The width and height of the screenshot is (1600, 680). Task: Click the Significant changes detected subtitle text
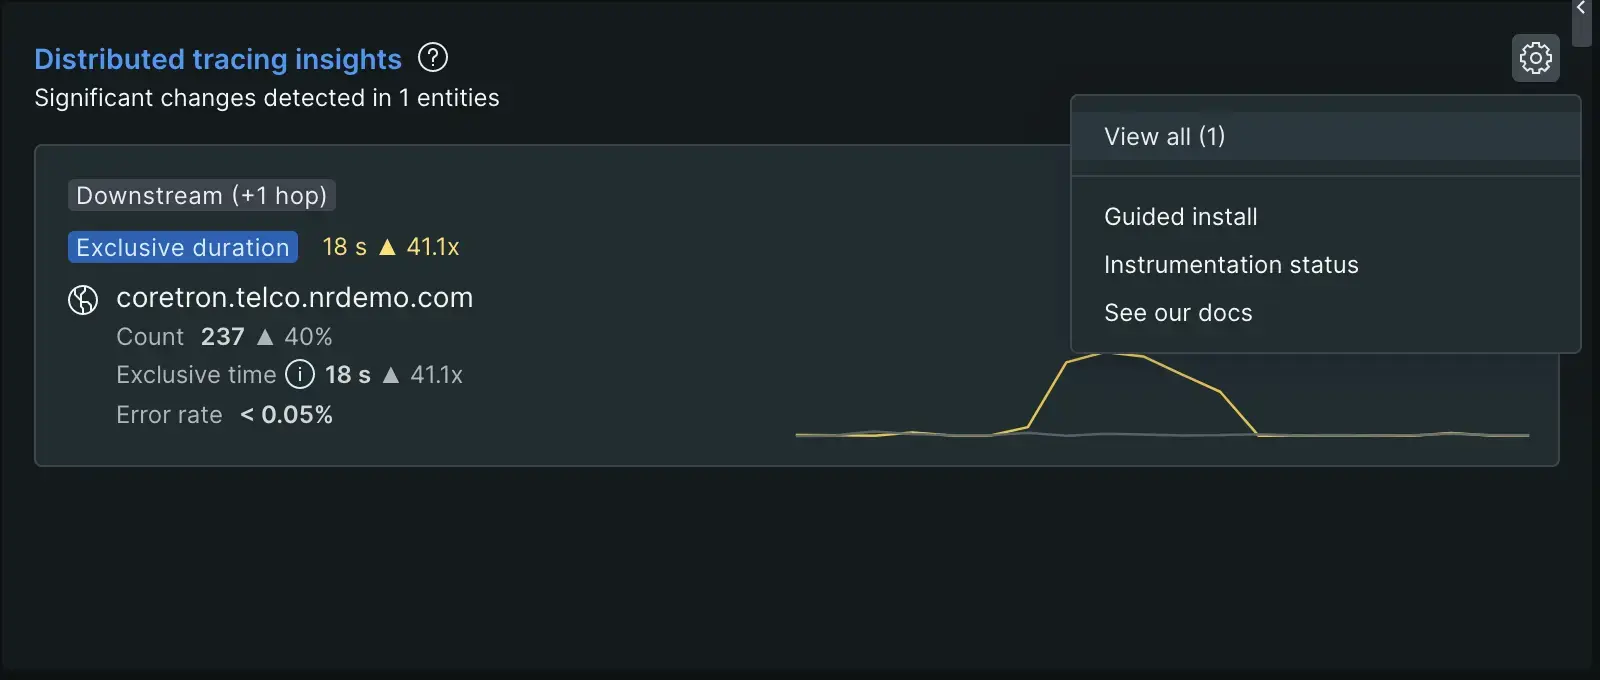tap(266, 98)
